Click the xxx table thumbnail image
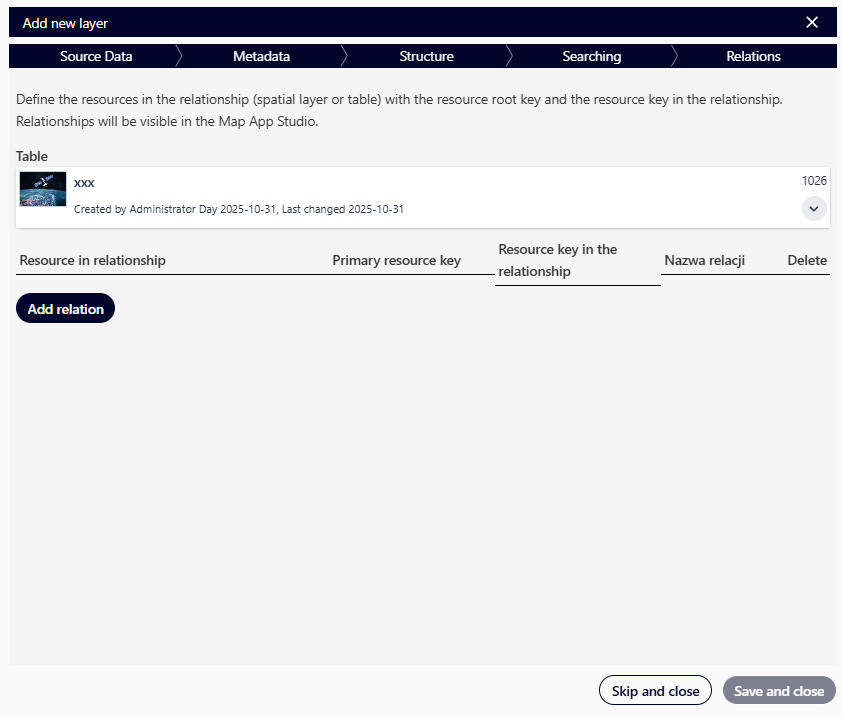The width and height of the screenshot is (843, 717). click(x=42, y=189)
